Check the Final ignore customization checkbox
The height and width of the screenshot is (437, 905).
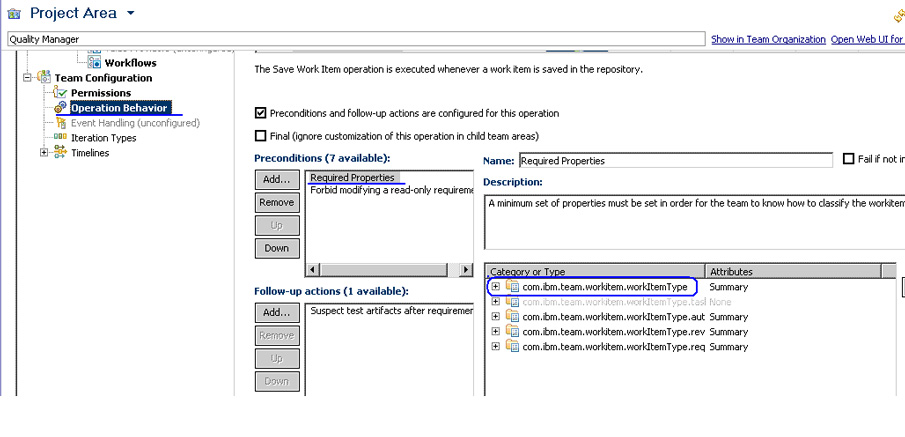[x=260, y=136]
